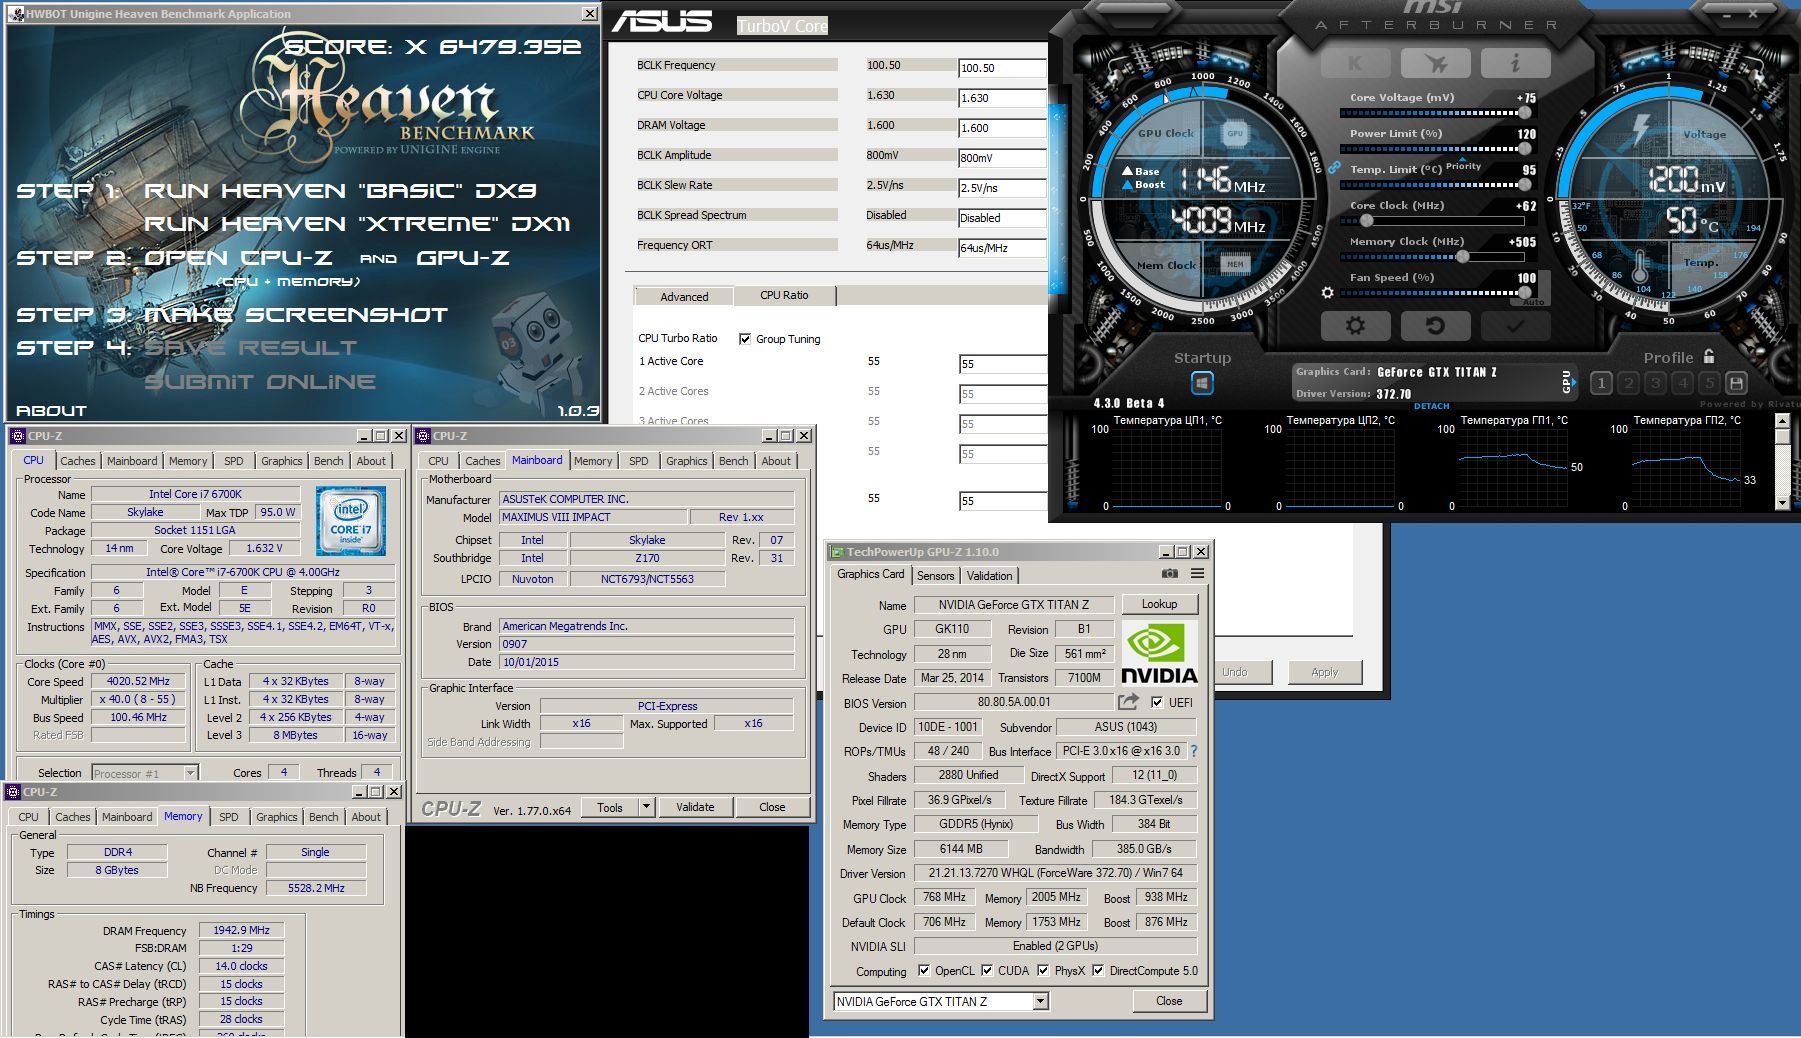Image resolution: width=1801 pixels, height=1038 pixels.
Task: Click the BIOS share/export icon in GPU-Z
Action: coord(1128,702)
